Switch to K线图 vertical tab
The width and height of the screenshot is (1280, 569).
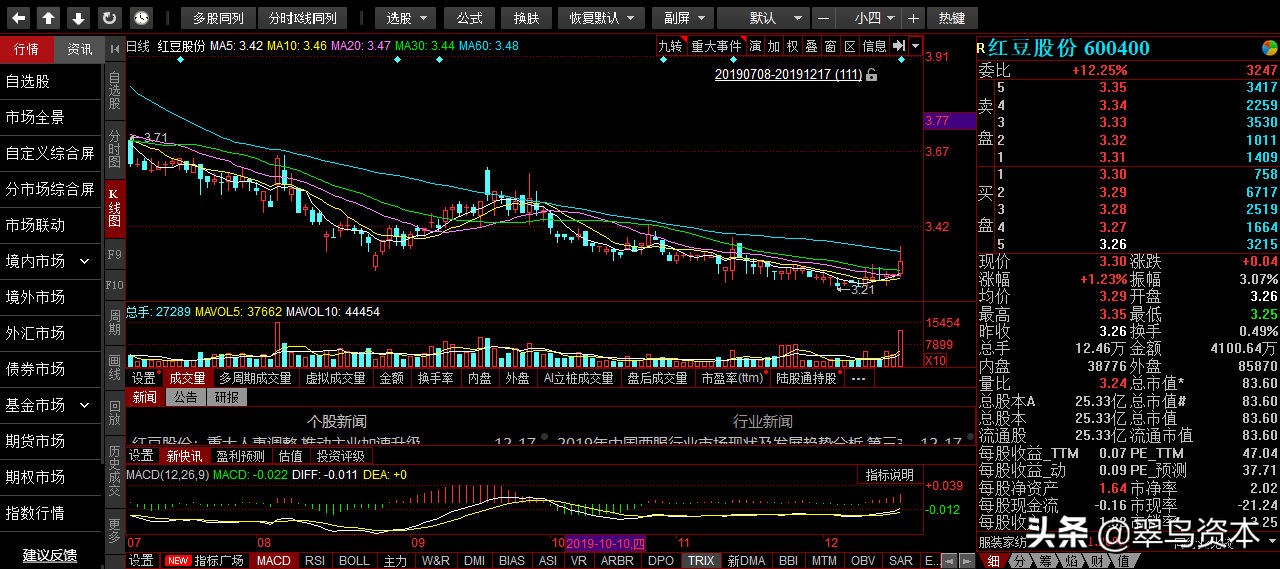114,207
